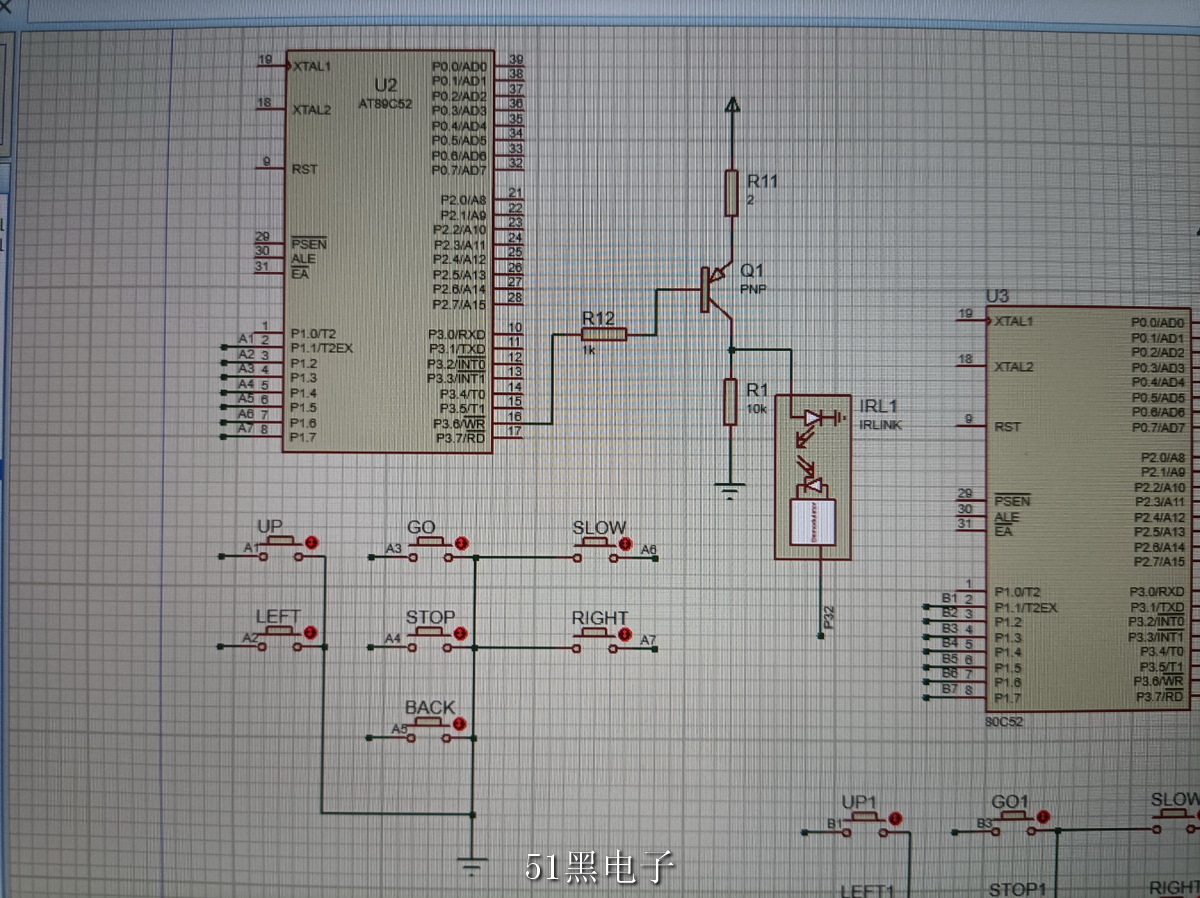Click the R1 10k resistor

(x=732, y=402)
